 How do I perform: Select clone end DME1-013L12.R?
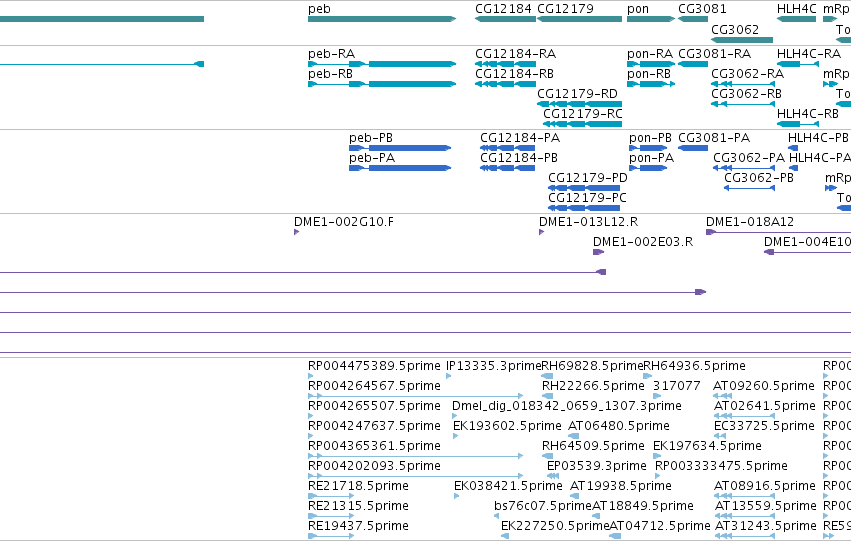pyautogui.click(x=588, y=222)
